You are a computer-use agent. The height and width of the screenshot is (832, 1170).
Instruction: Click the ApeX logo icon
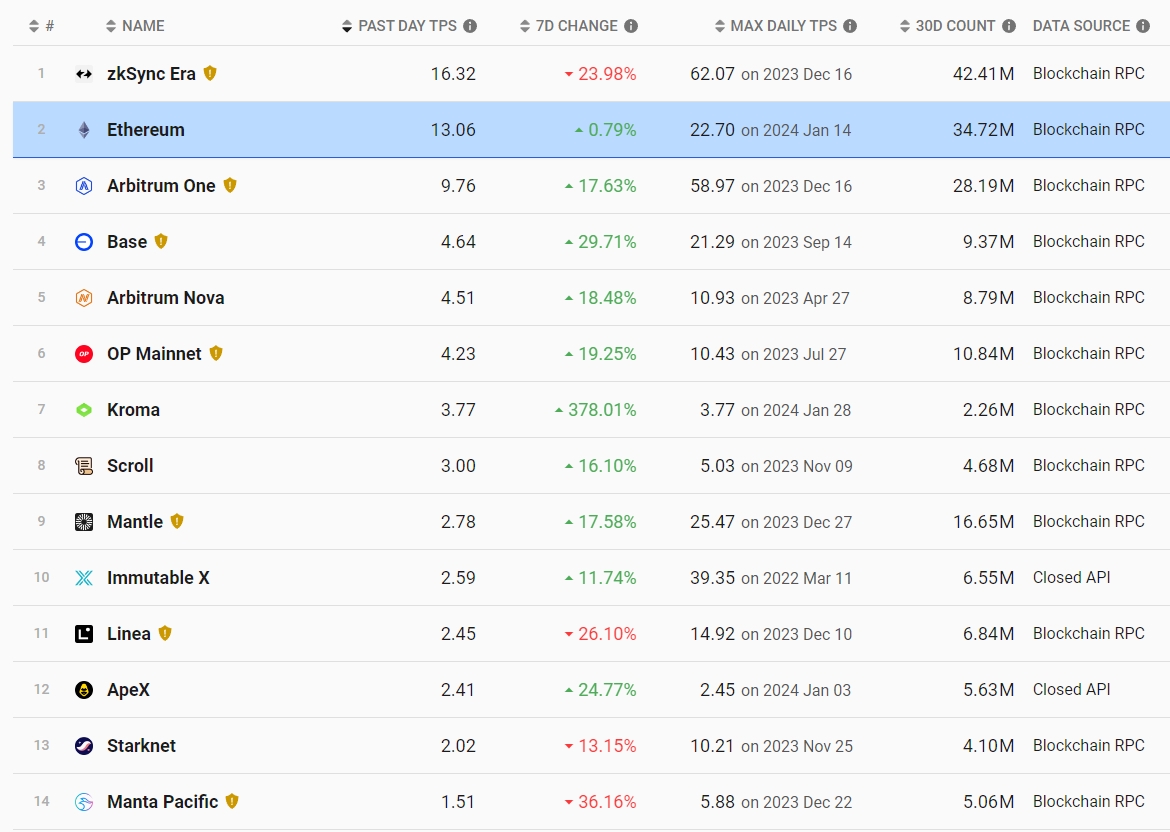coord(84,689)
